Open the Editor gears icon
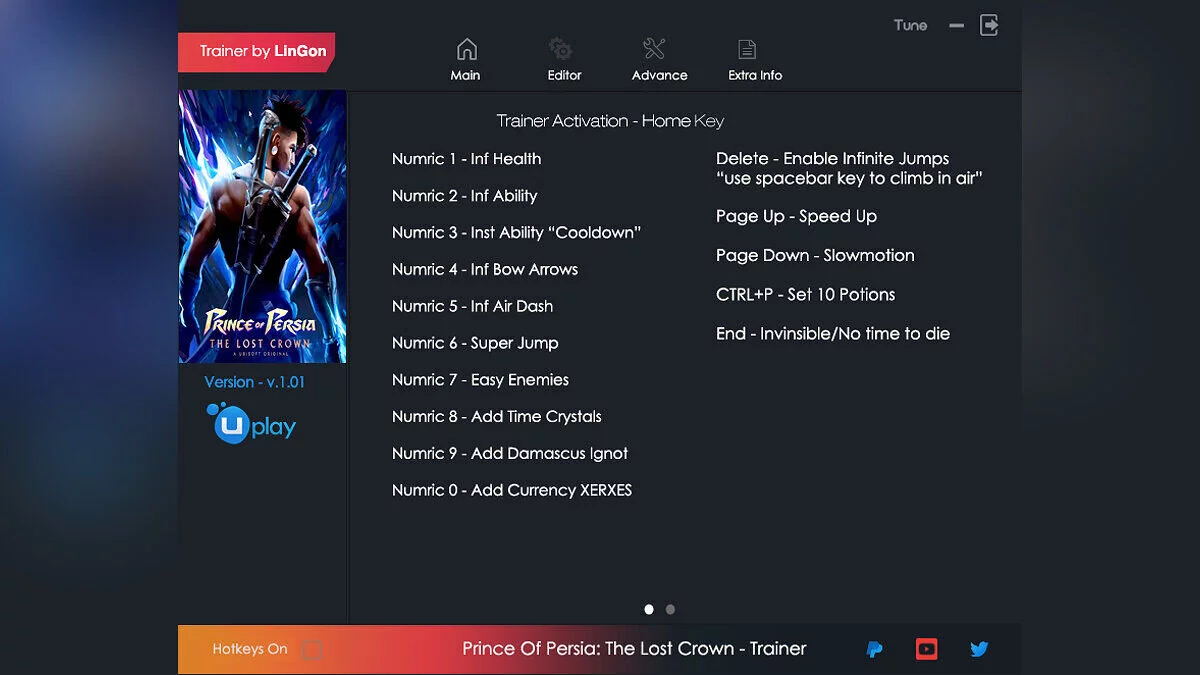This screenshot has height=675, width=1200. pyautogui.click(x=561, y=49)
